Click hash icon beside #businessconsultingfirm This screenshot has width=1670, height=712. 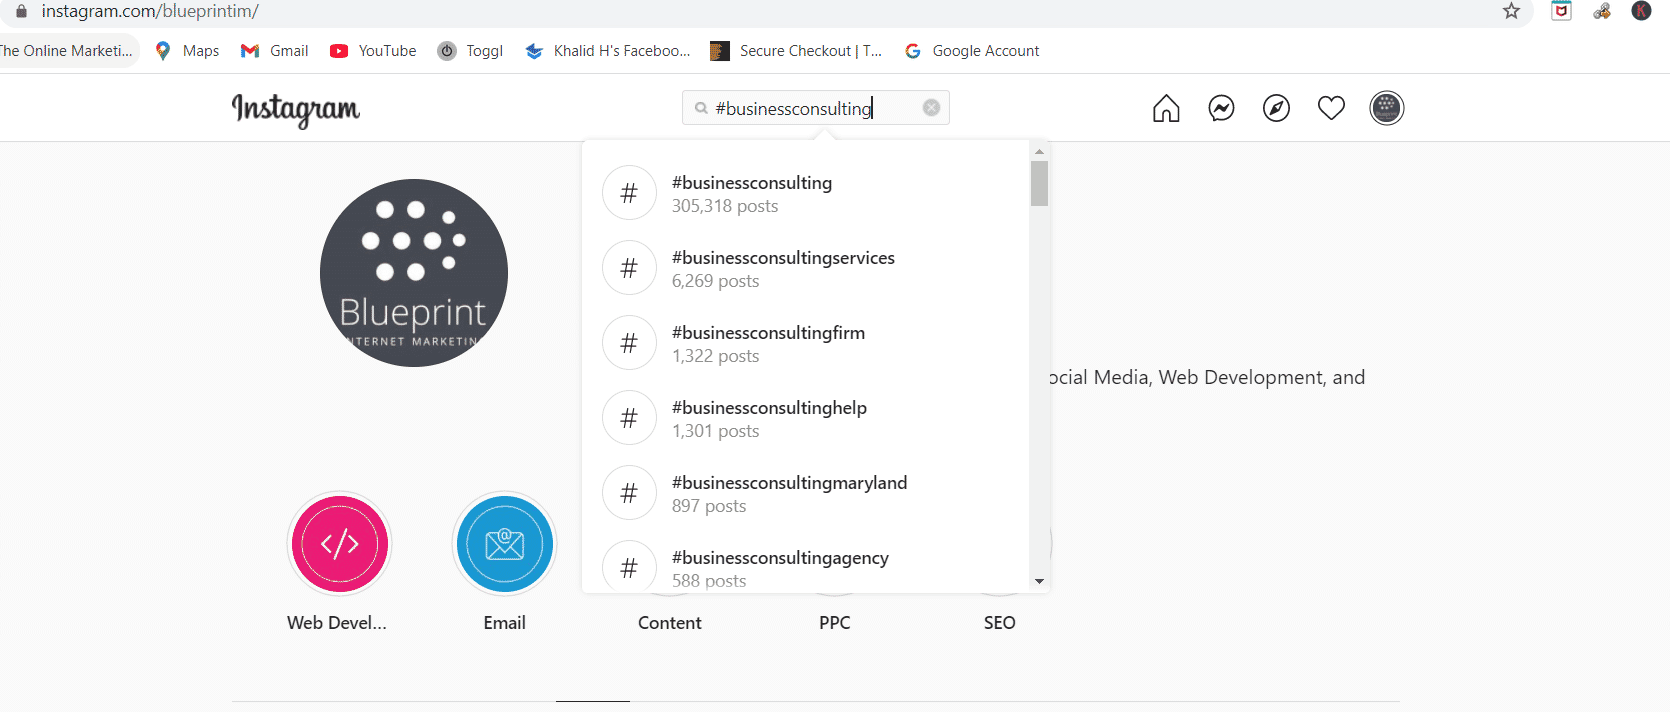pos(629,343)
